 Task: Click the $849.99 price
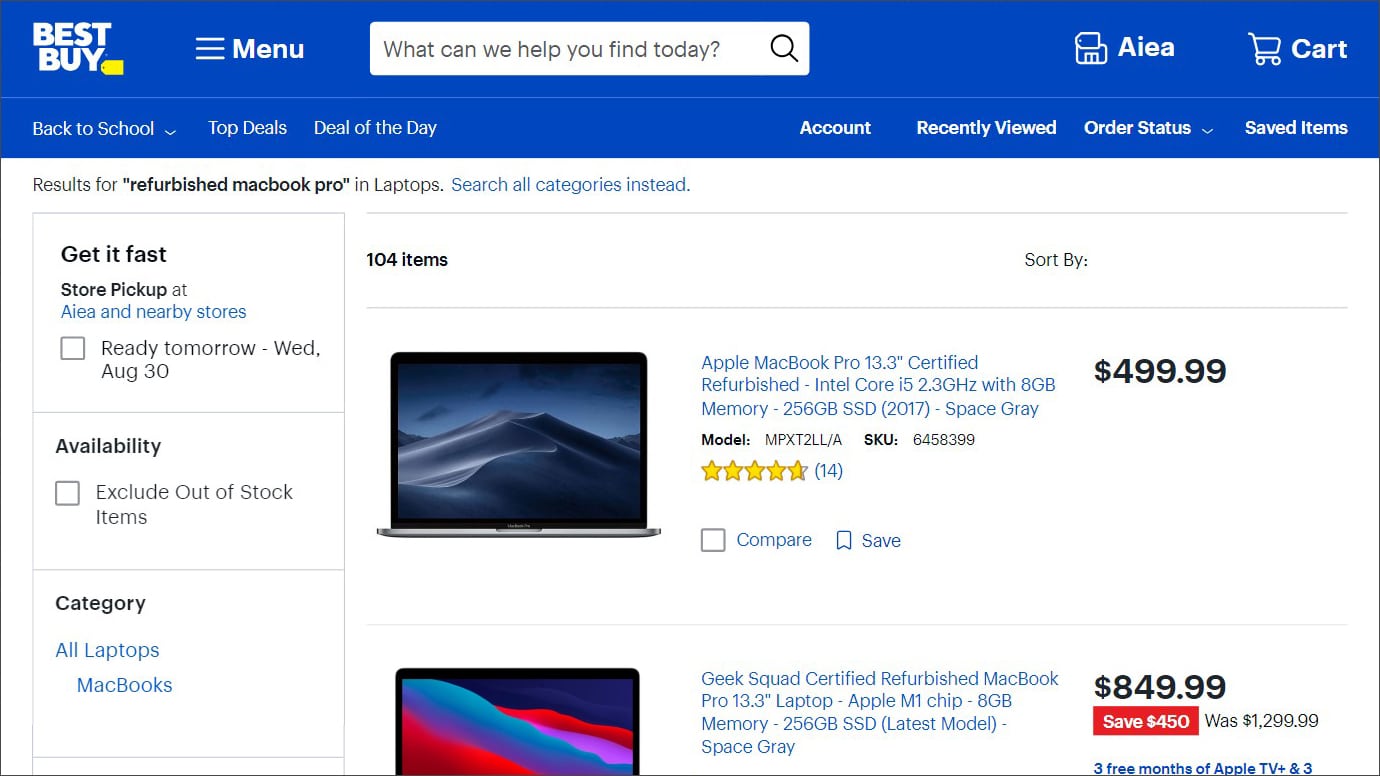point(1160,687)
